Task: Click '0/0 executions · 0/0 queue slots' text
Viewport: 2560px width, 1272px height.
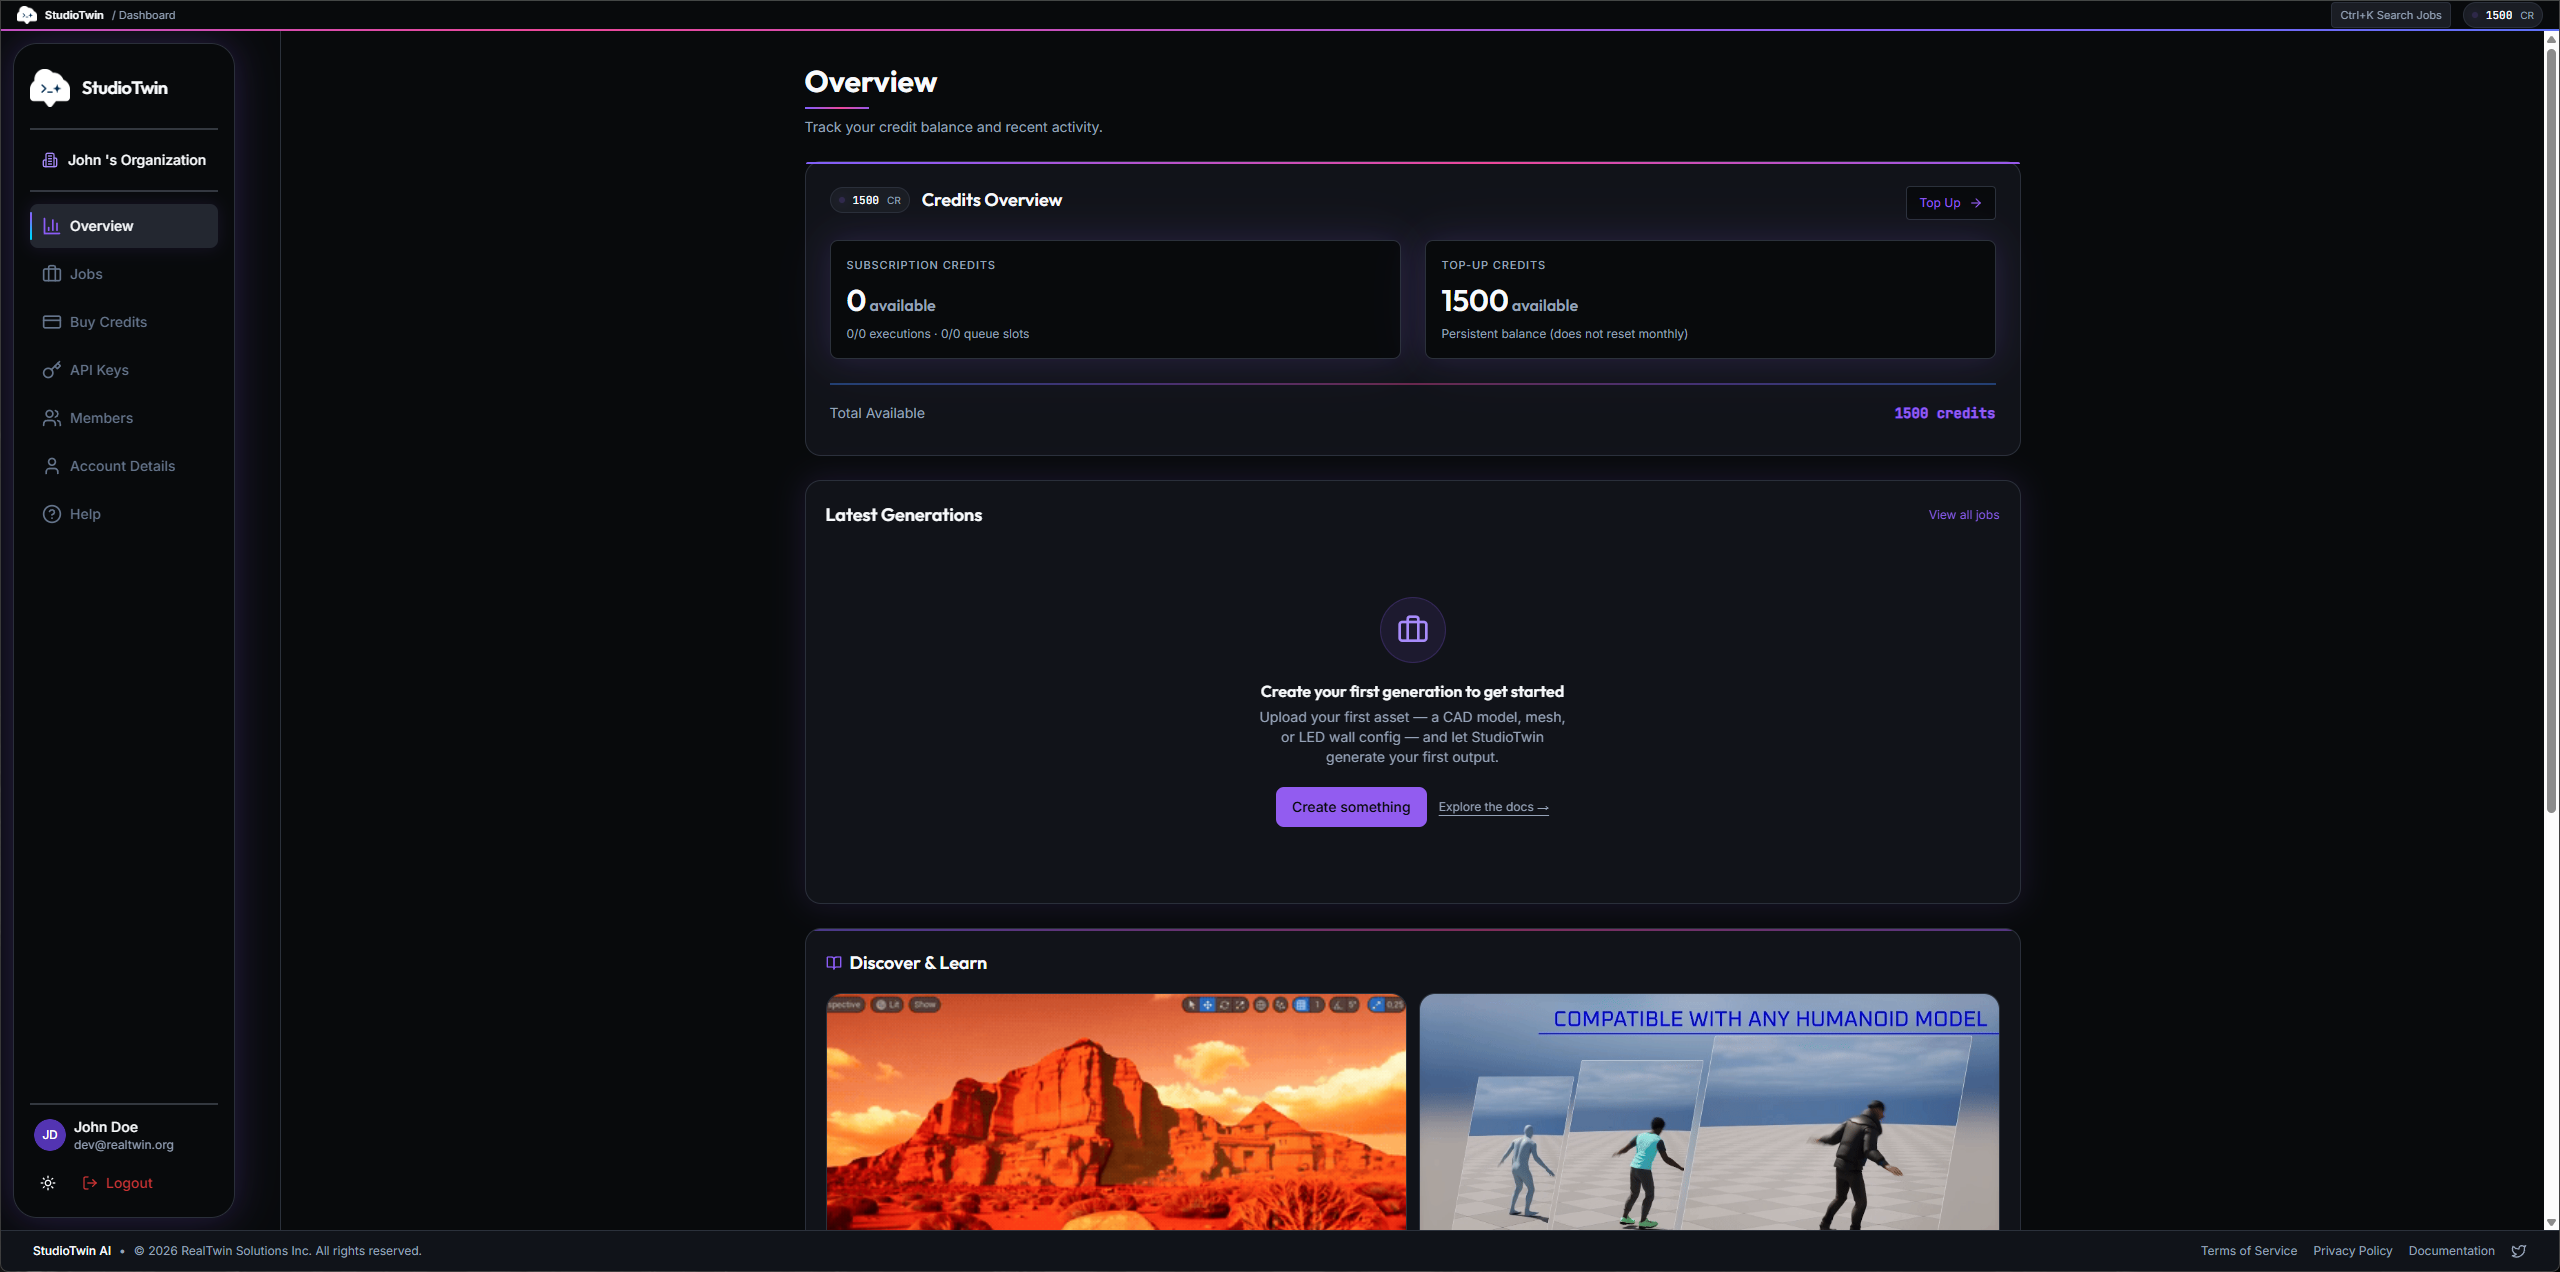Action: click(937, 334)
